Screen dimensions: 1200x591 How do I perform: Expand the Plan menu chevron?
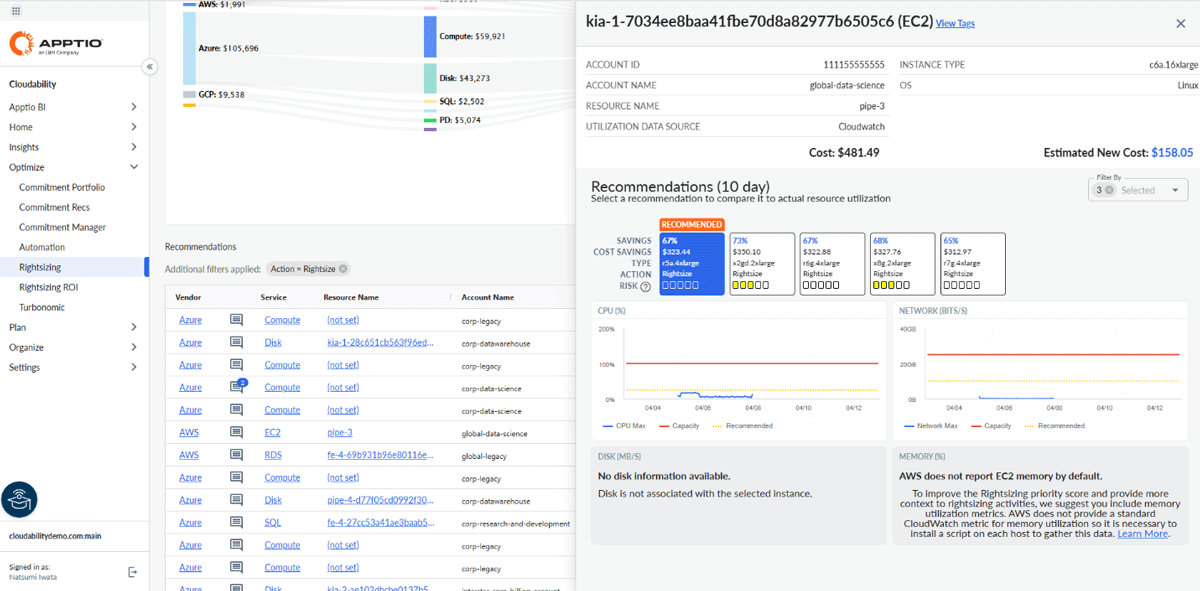(134, 327)
